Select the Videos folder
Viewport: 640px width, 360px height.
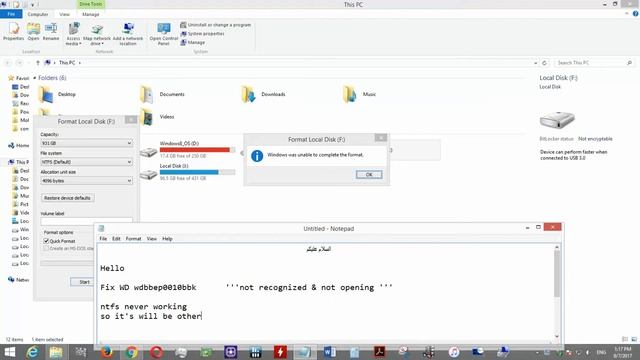coord(158,117)
